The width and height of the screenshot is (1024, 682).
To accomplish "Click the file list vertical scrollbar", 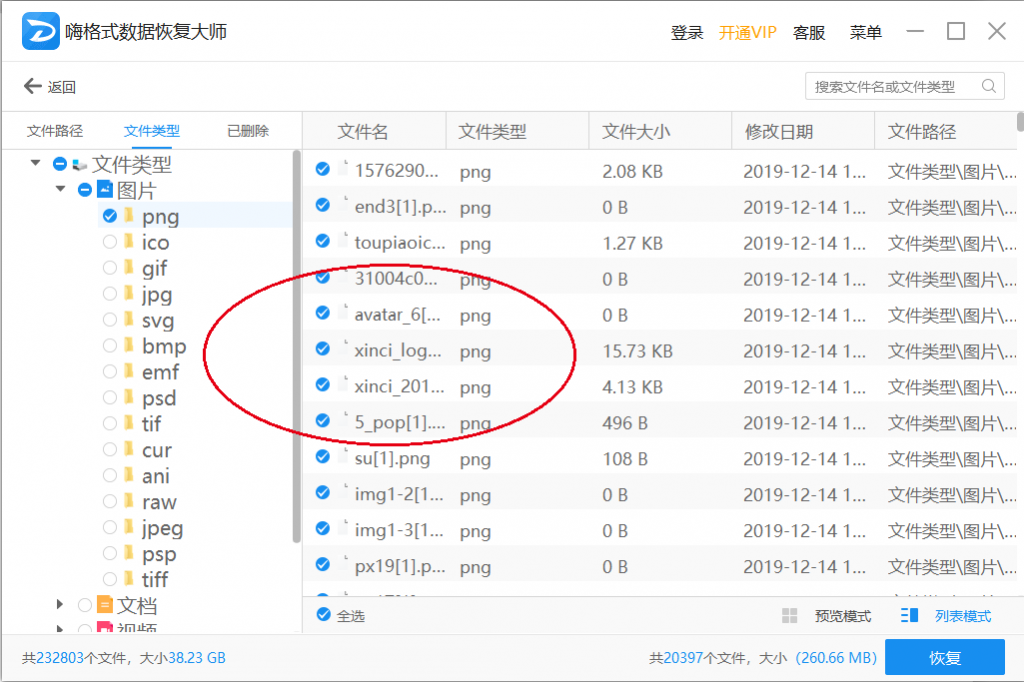I will (x=1020, y=122).
